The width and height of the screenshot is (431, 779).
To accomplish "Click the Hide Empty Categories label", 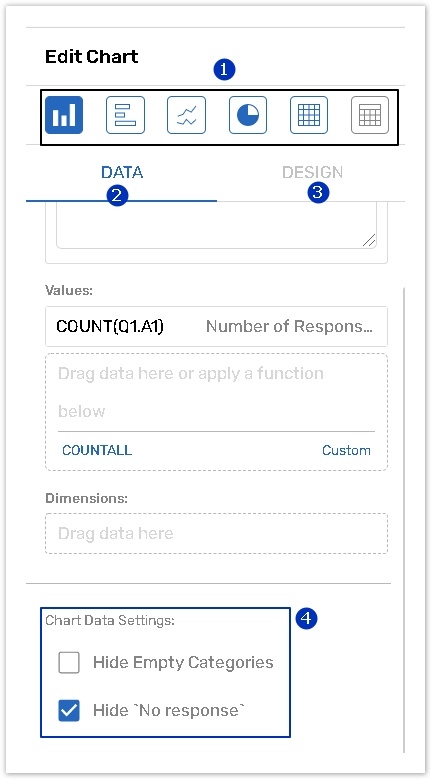I will 183,663.
